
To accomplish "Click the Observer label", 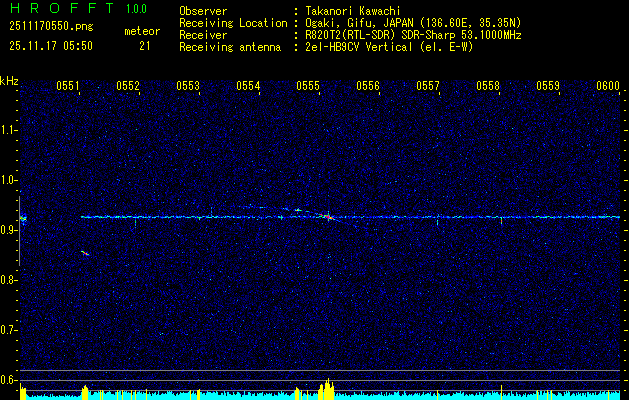I will pos(203,11).
